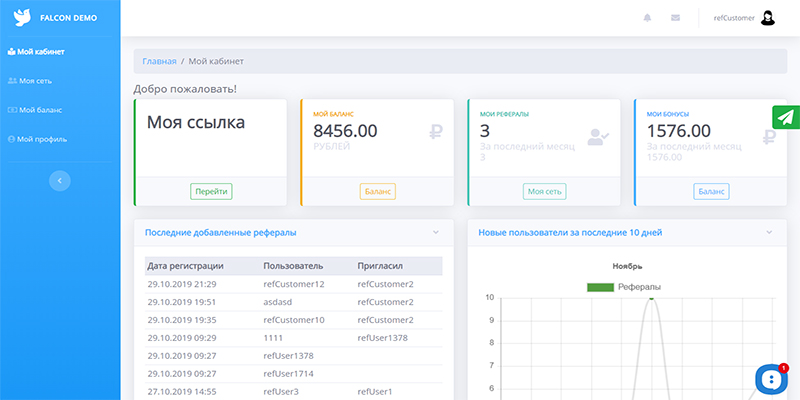Click the refCustomer user avatar
This screenshot has height=400, width=800.
[768, 18]
